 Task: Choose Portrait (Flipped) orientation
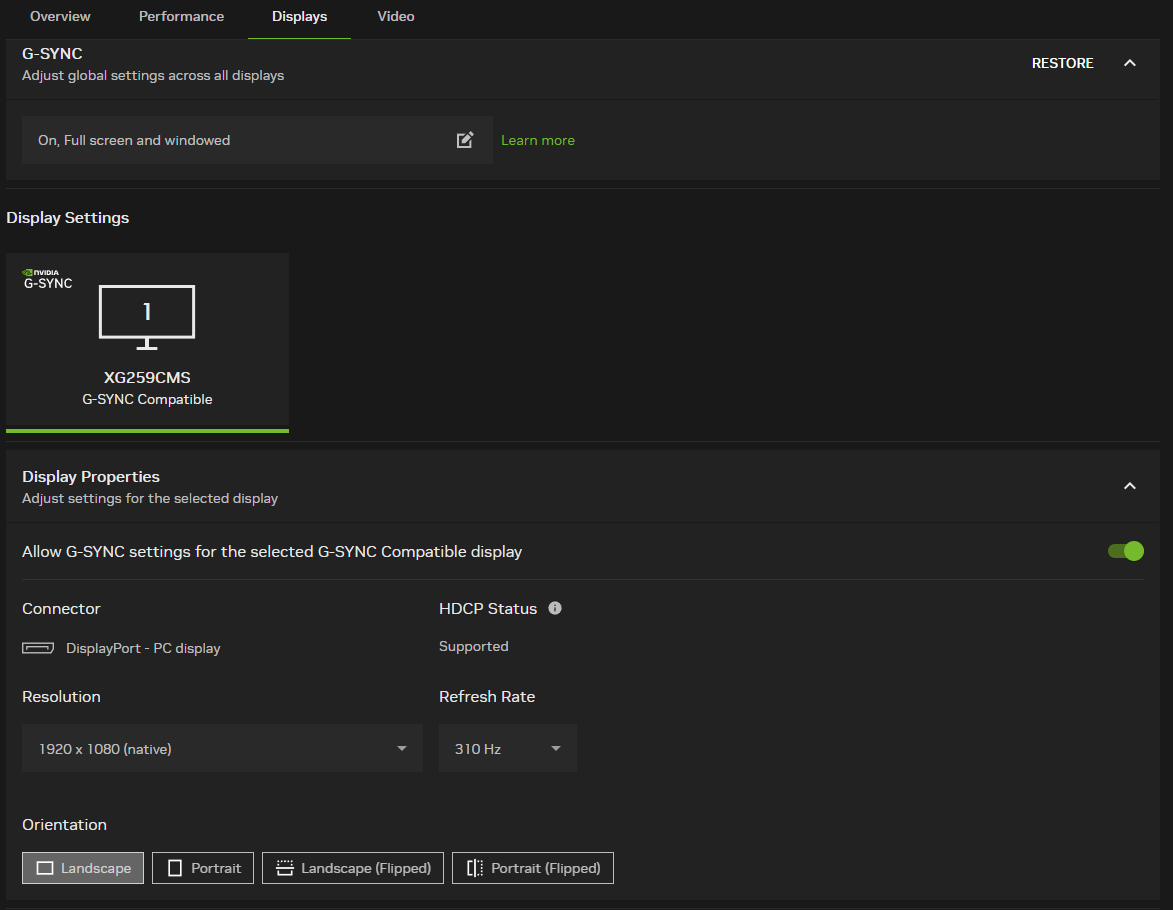[x=533, y=868]
